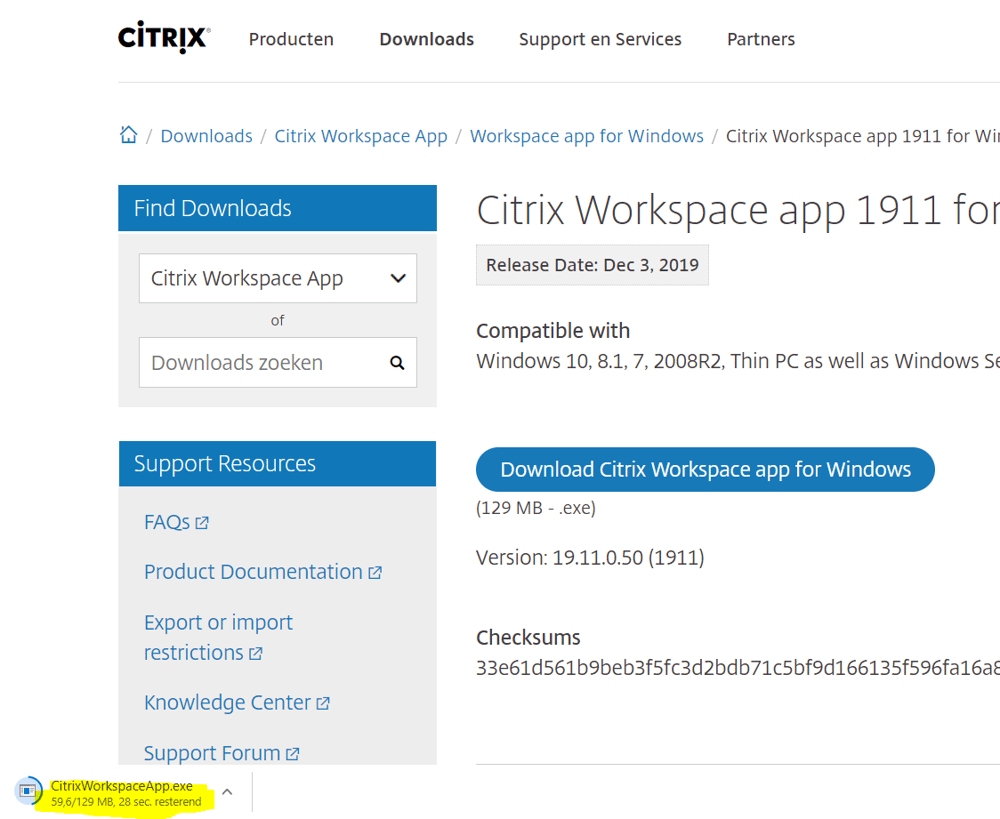
Task: Select the Downloads menu item
Action: point(426,39)
